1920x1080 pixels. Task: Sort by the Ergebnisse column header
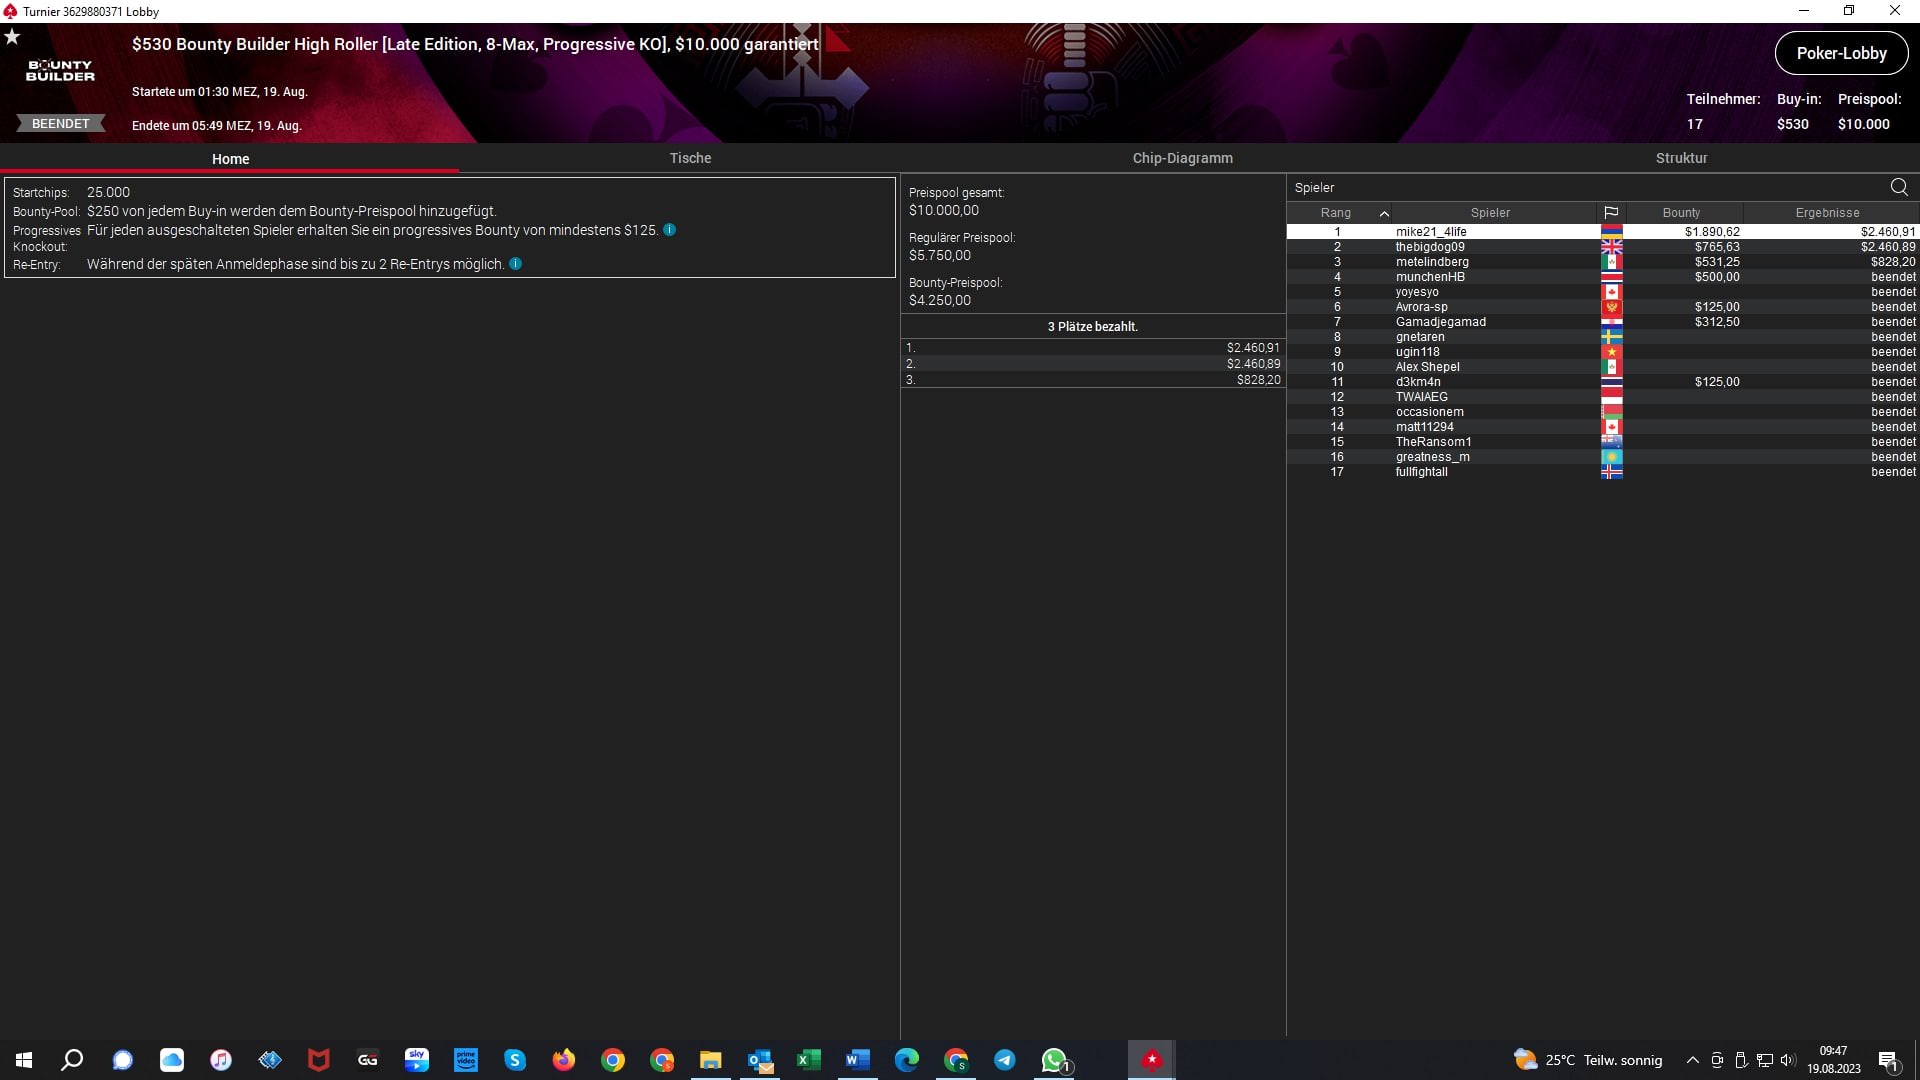(1827, 213)
